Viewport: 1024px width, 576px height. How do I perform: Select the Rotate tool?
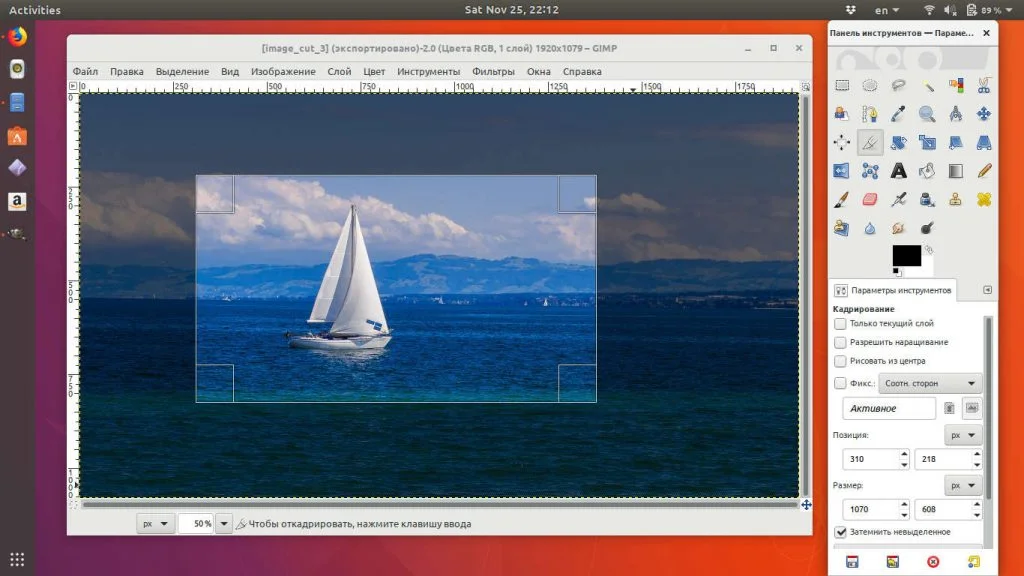click(x=899, y=142)
